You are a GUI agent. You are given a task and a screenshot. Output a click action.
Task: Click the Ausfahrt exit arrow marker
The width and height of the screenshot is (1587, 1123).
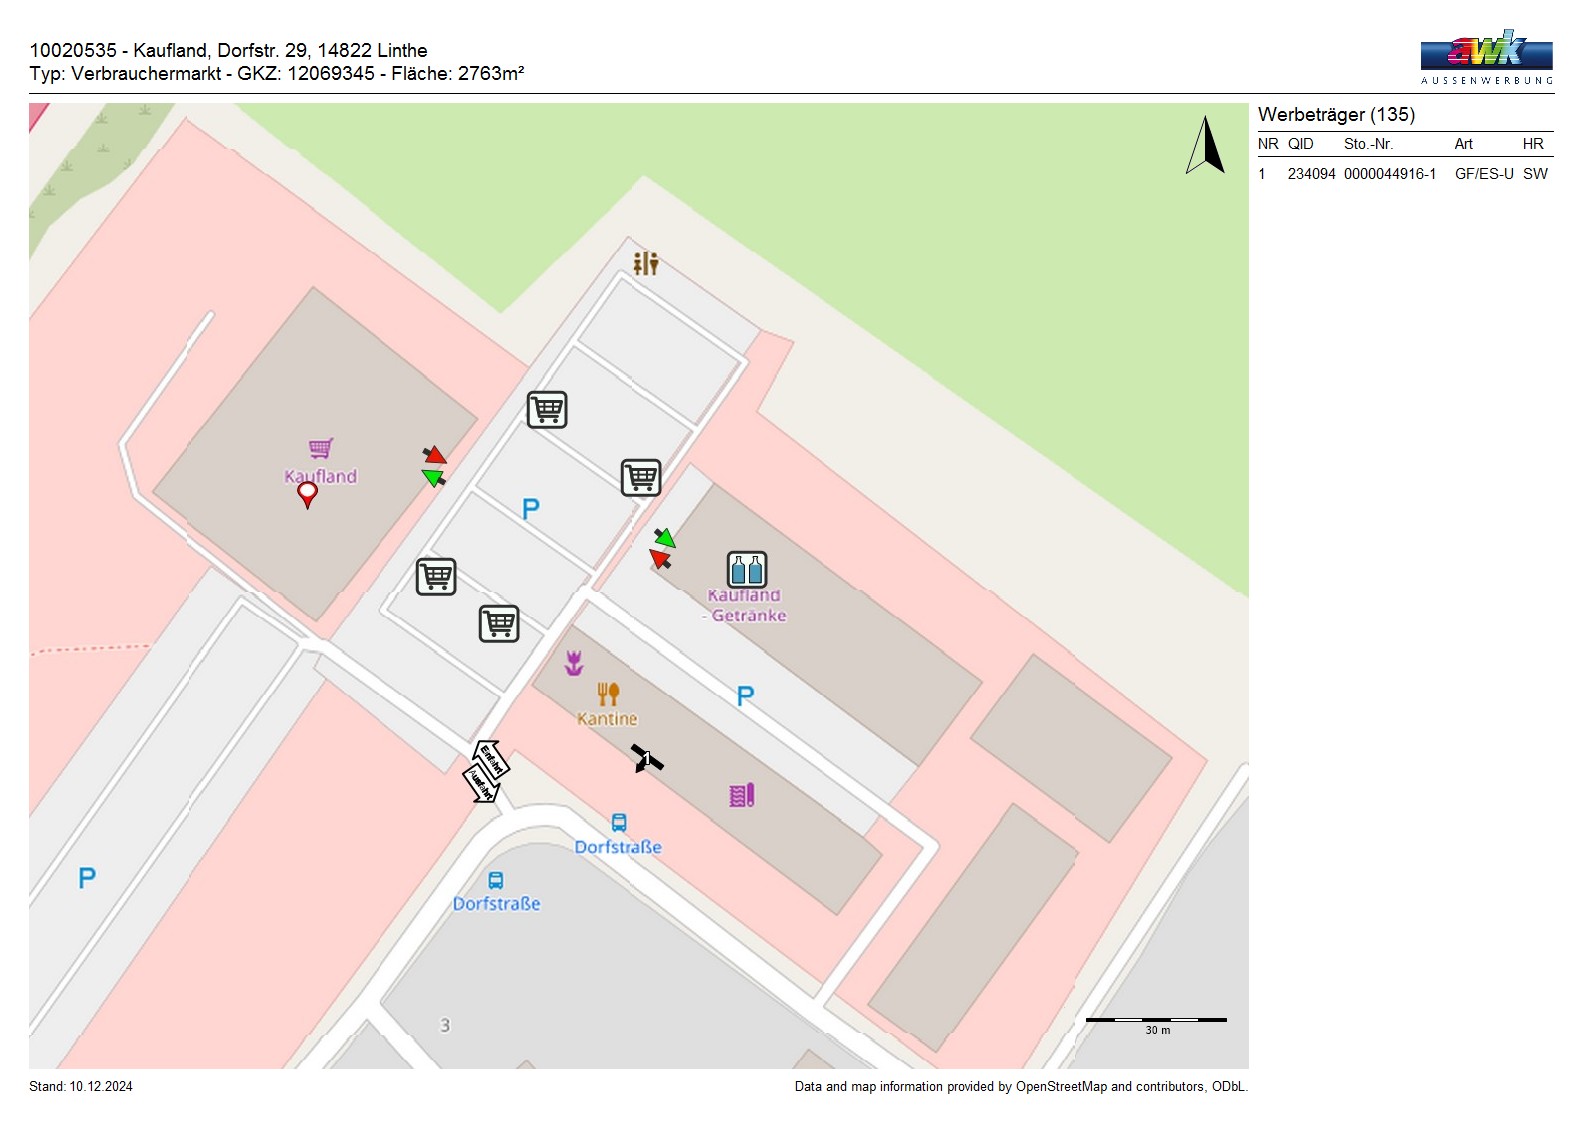[x=481, y=784]
